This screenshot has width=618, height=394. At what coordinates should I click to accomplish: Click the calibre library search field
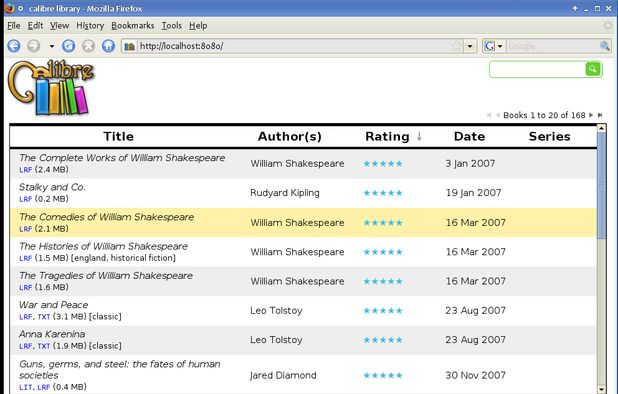pyautogui.click(x=538, y=69)
